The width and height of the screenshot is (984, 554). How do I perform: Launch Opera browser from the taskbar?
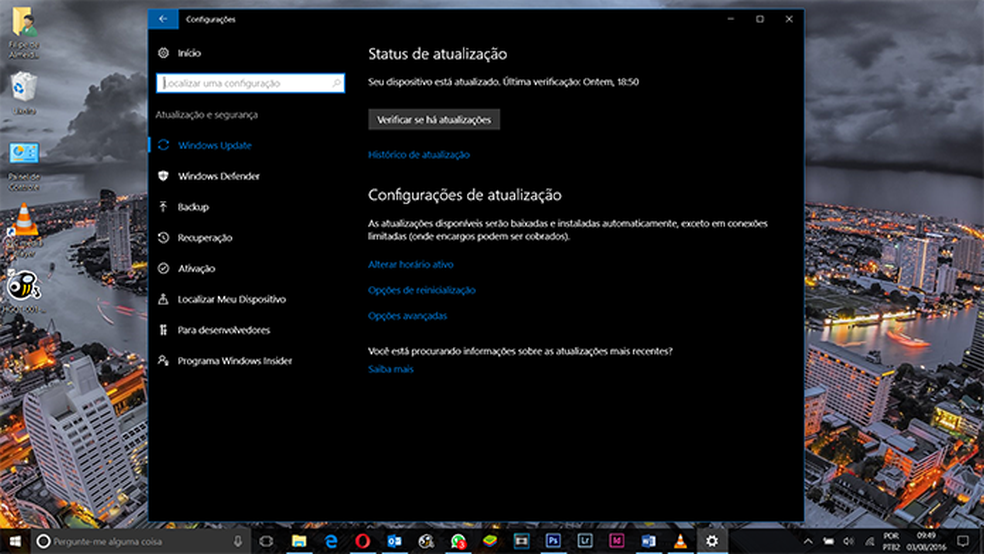click(x=362, y=541)
